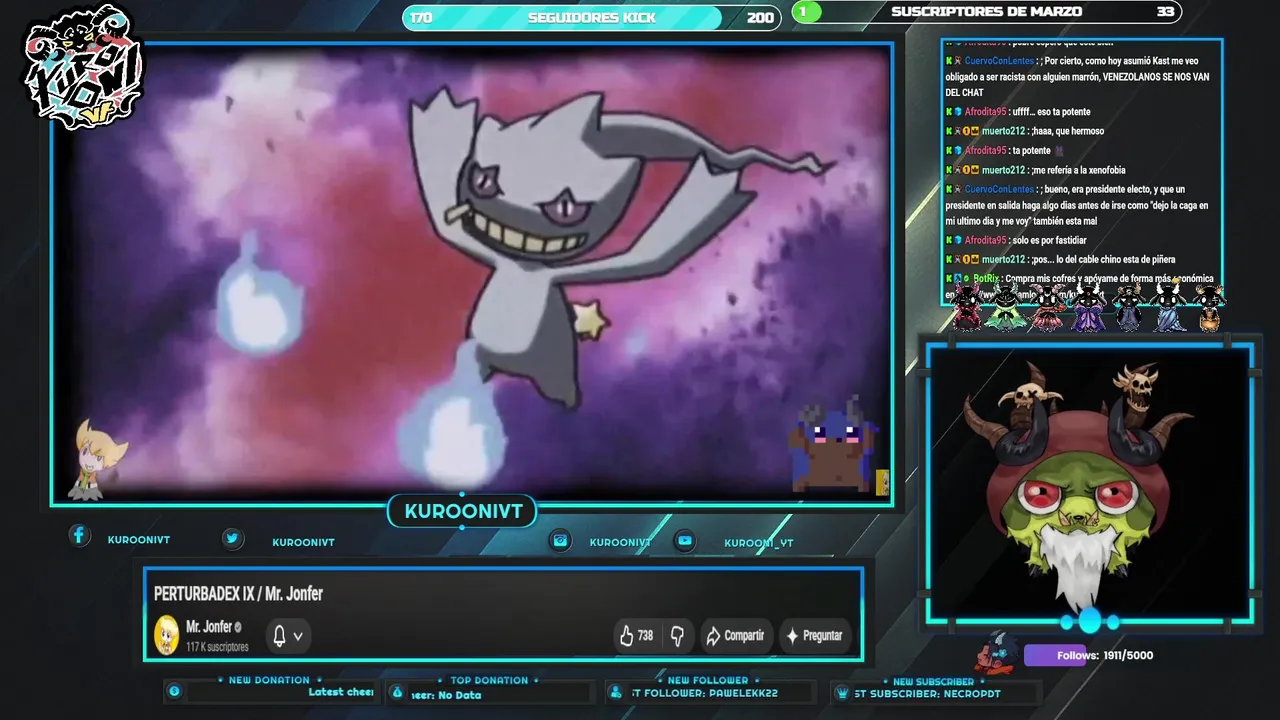
Task: Click the Seguidores Kick progress bar
Action: tap(591, 17)
